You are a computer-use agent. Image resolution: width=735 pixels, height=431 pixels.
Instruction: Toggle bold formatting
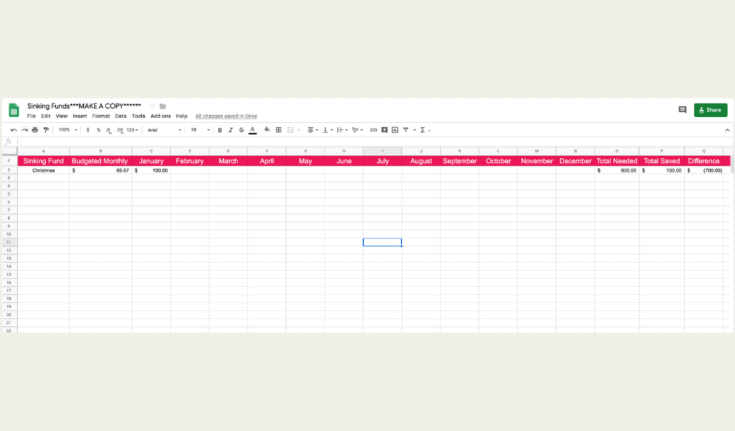pyautogui.click(x=220, y=130)
